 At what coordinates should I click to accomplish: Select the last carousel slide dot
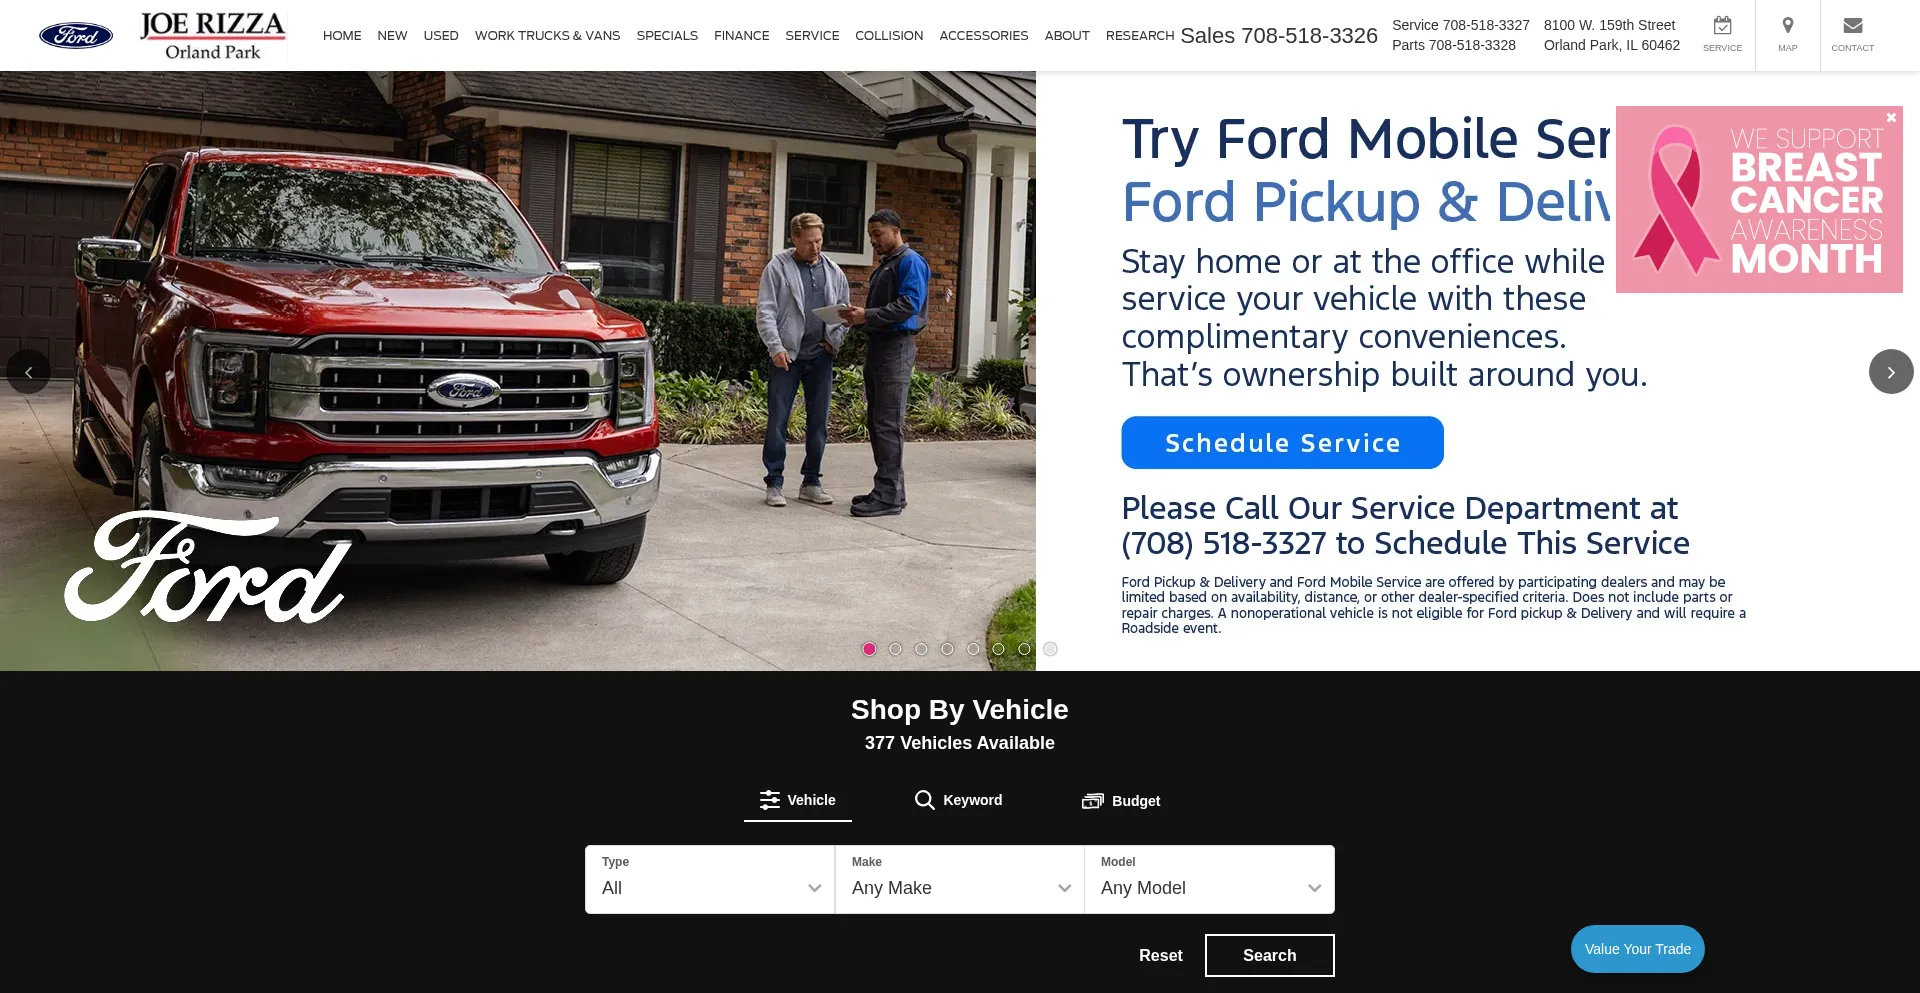[x=1050, y=649]
